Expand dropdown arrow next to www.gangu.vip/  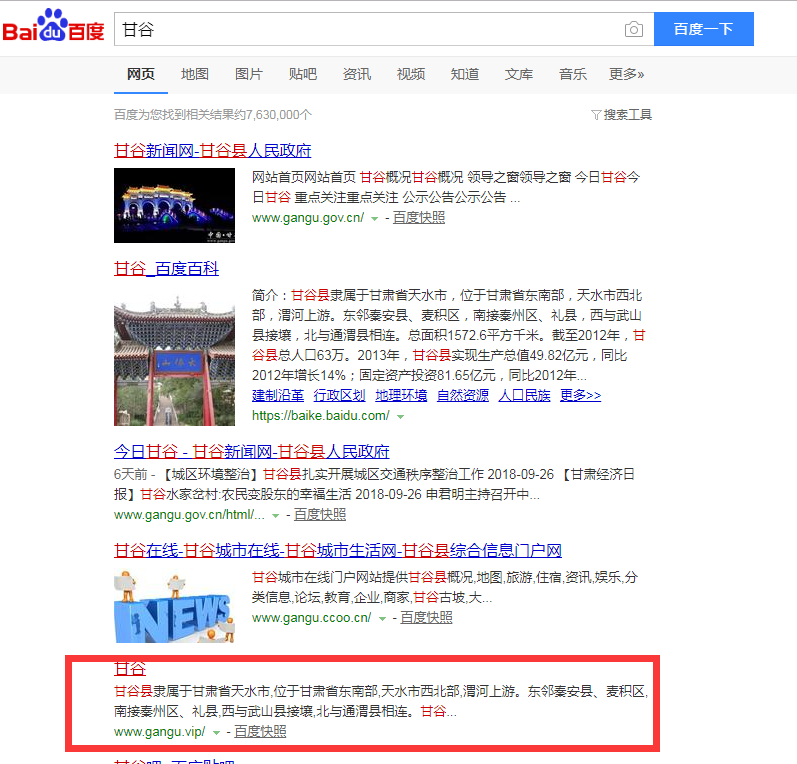(x=216, y=733)
